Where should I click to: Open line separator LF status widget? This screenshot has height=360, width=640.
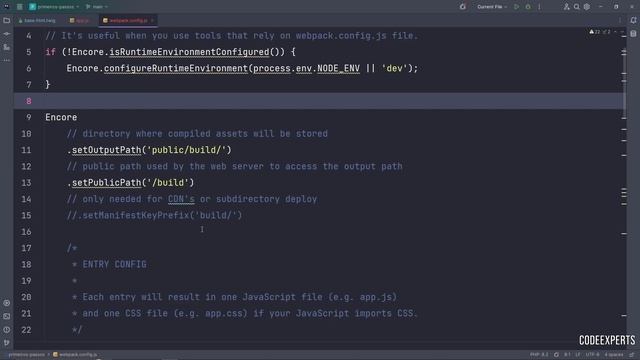point(578,354)
